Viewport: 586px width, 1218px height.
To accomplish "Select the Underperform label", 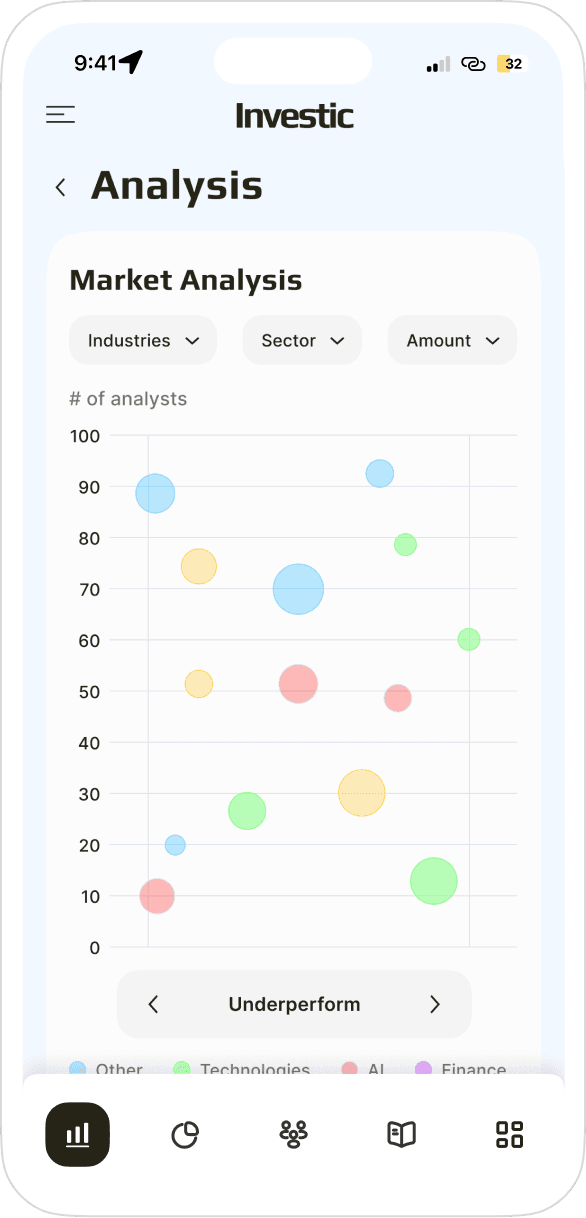I will point(294,1004).
